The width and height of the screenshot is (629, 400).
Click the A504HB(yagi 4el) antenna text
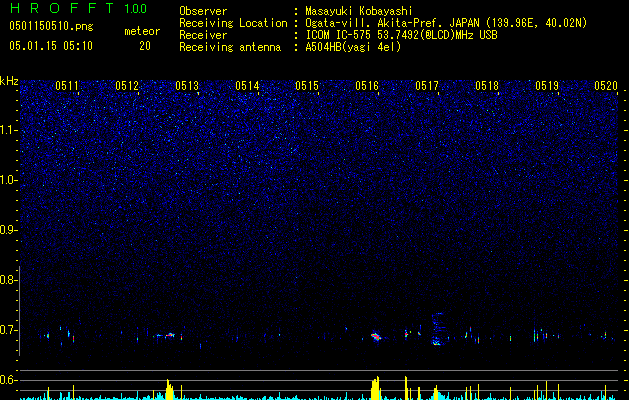click(353, 47)
